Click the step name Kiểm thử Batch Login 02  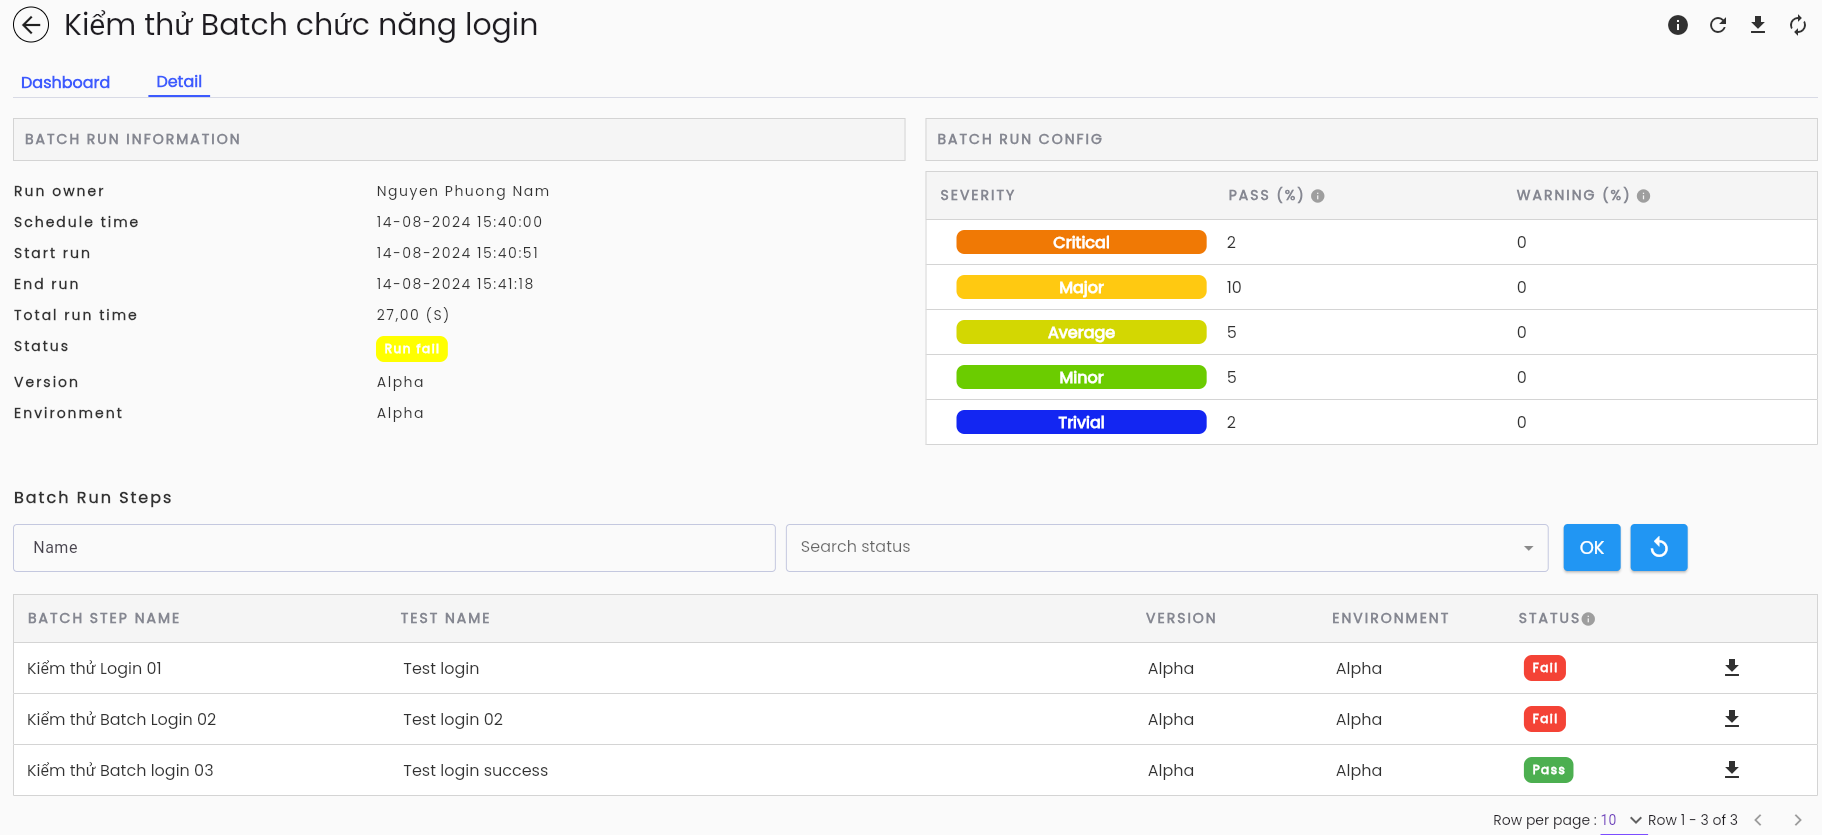pyautogui.click(x=121, y=719)
